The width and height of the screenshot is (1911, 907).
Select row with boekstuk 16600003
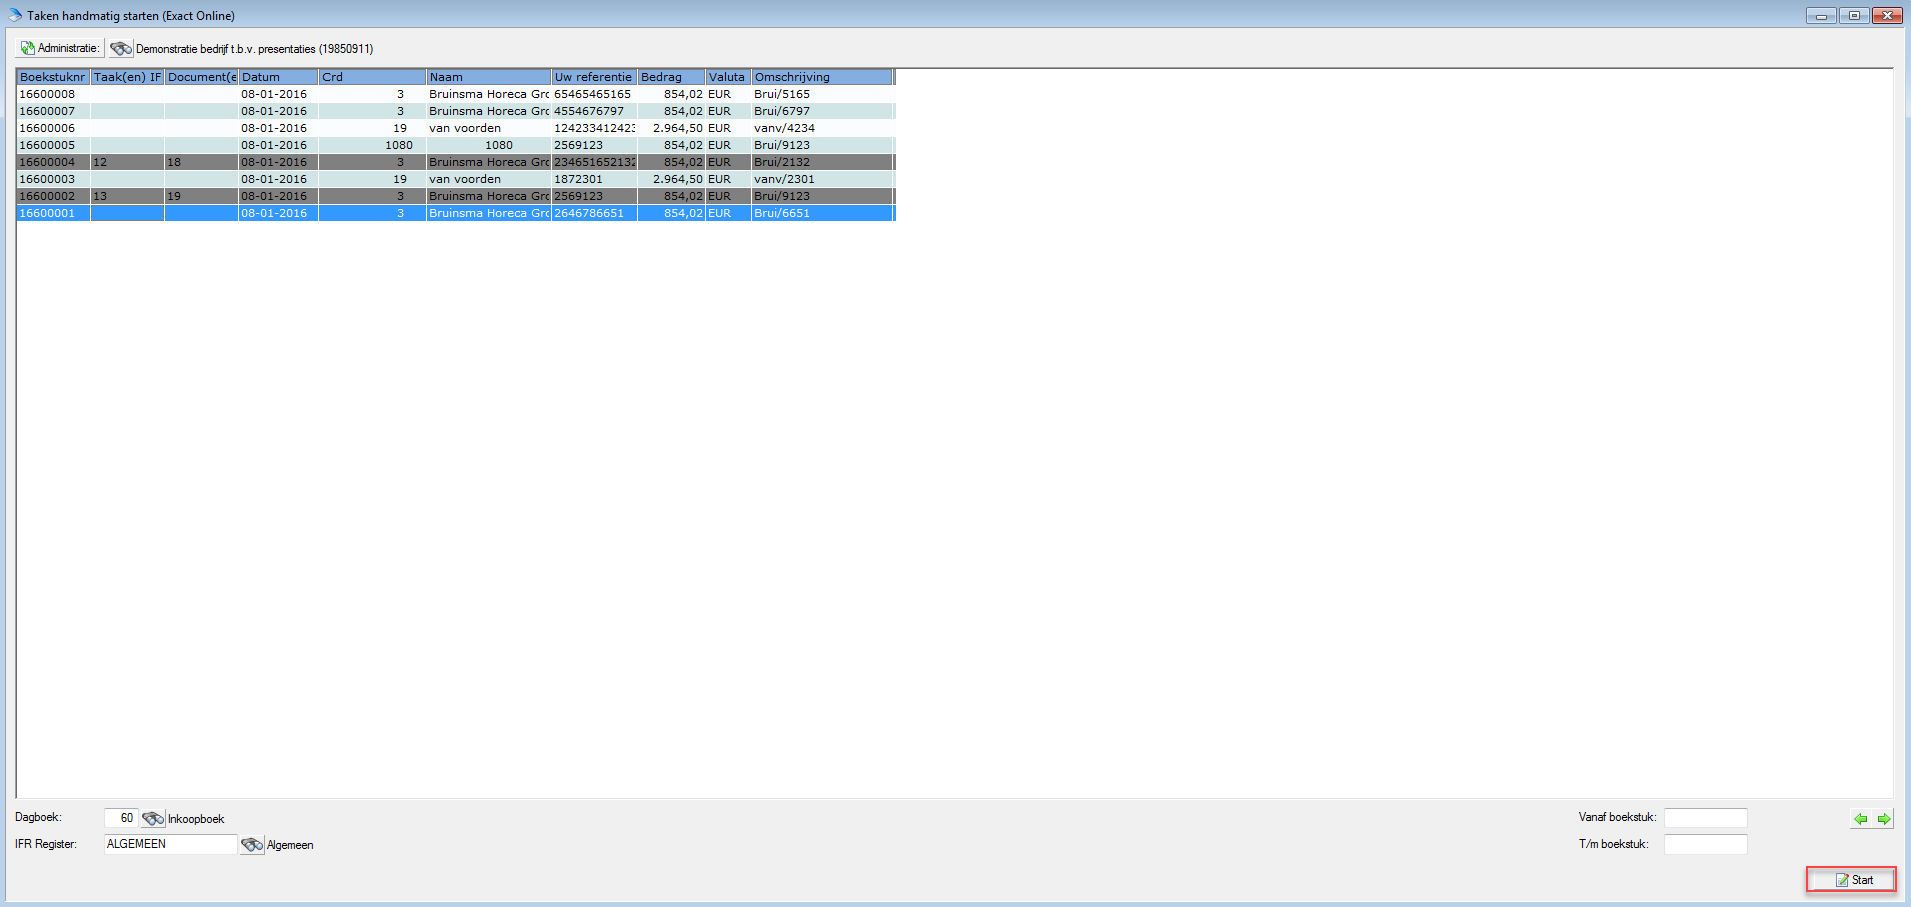(x=455, y=179)
